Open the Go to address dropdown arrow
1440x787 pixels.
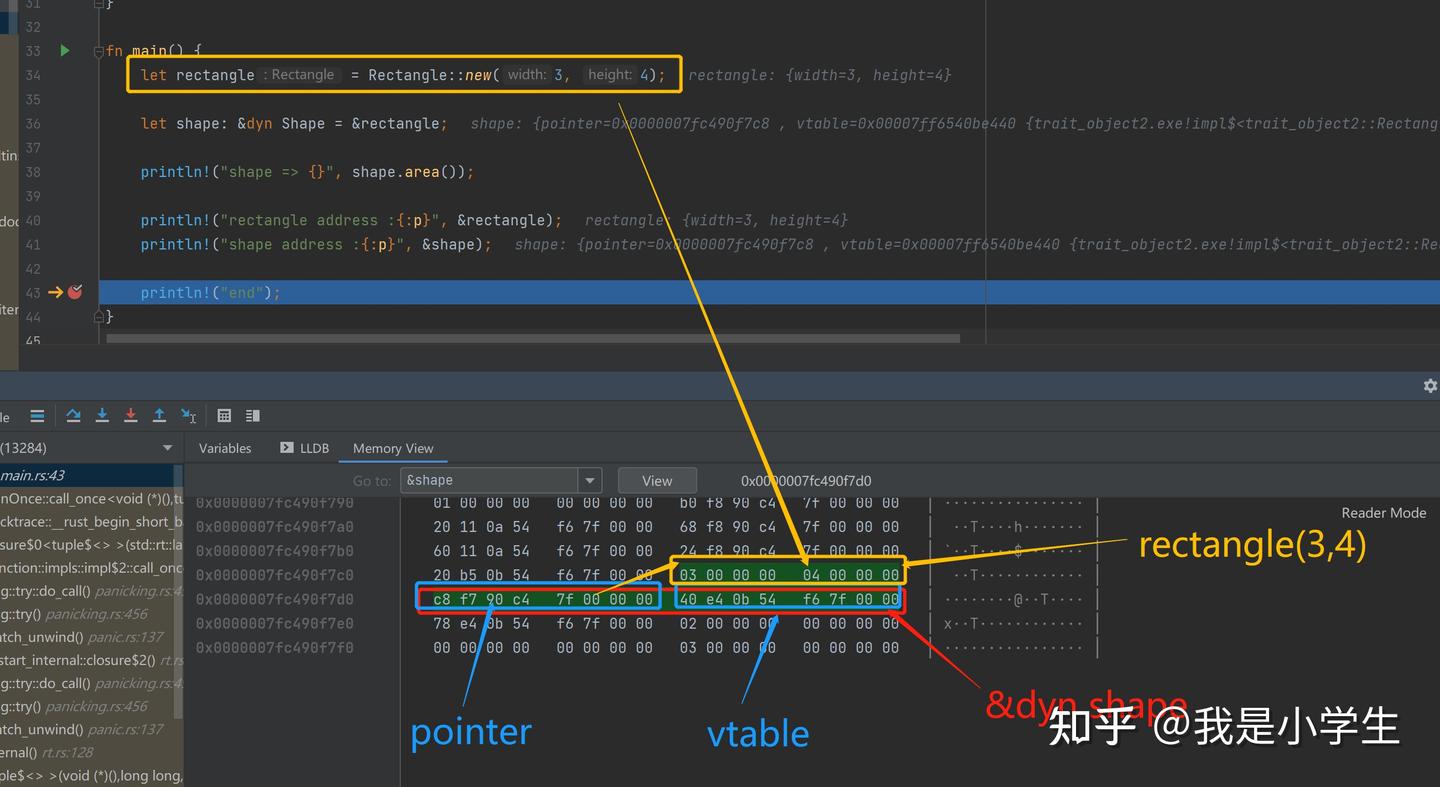coord(591,481)
